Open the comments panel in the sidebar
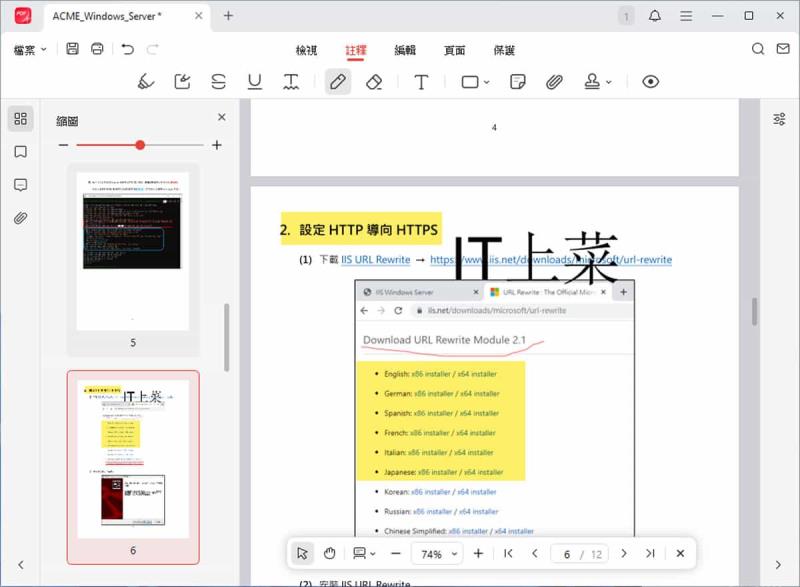This screenshot has width=800, height=587. click(20, 184)
